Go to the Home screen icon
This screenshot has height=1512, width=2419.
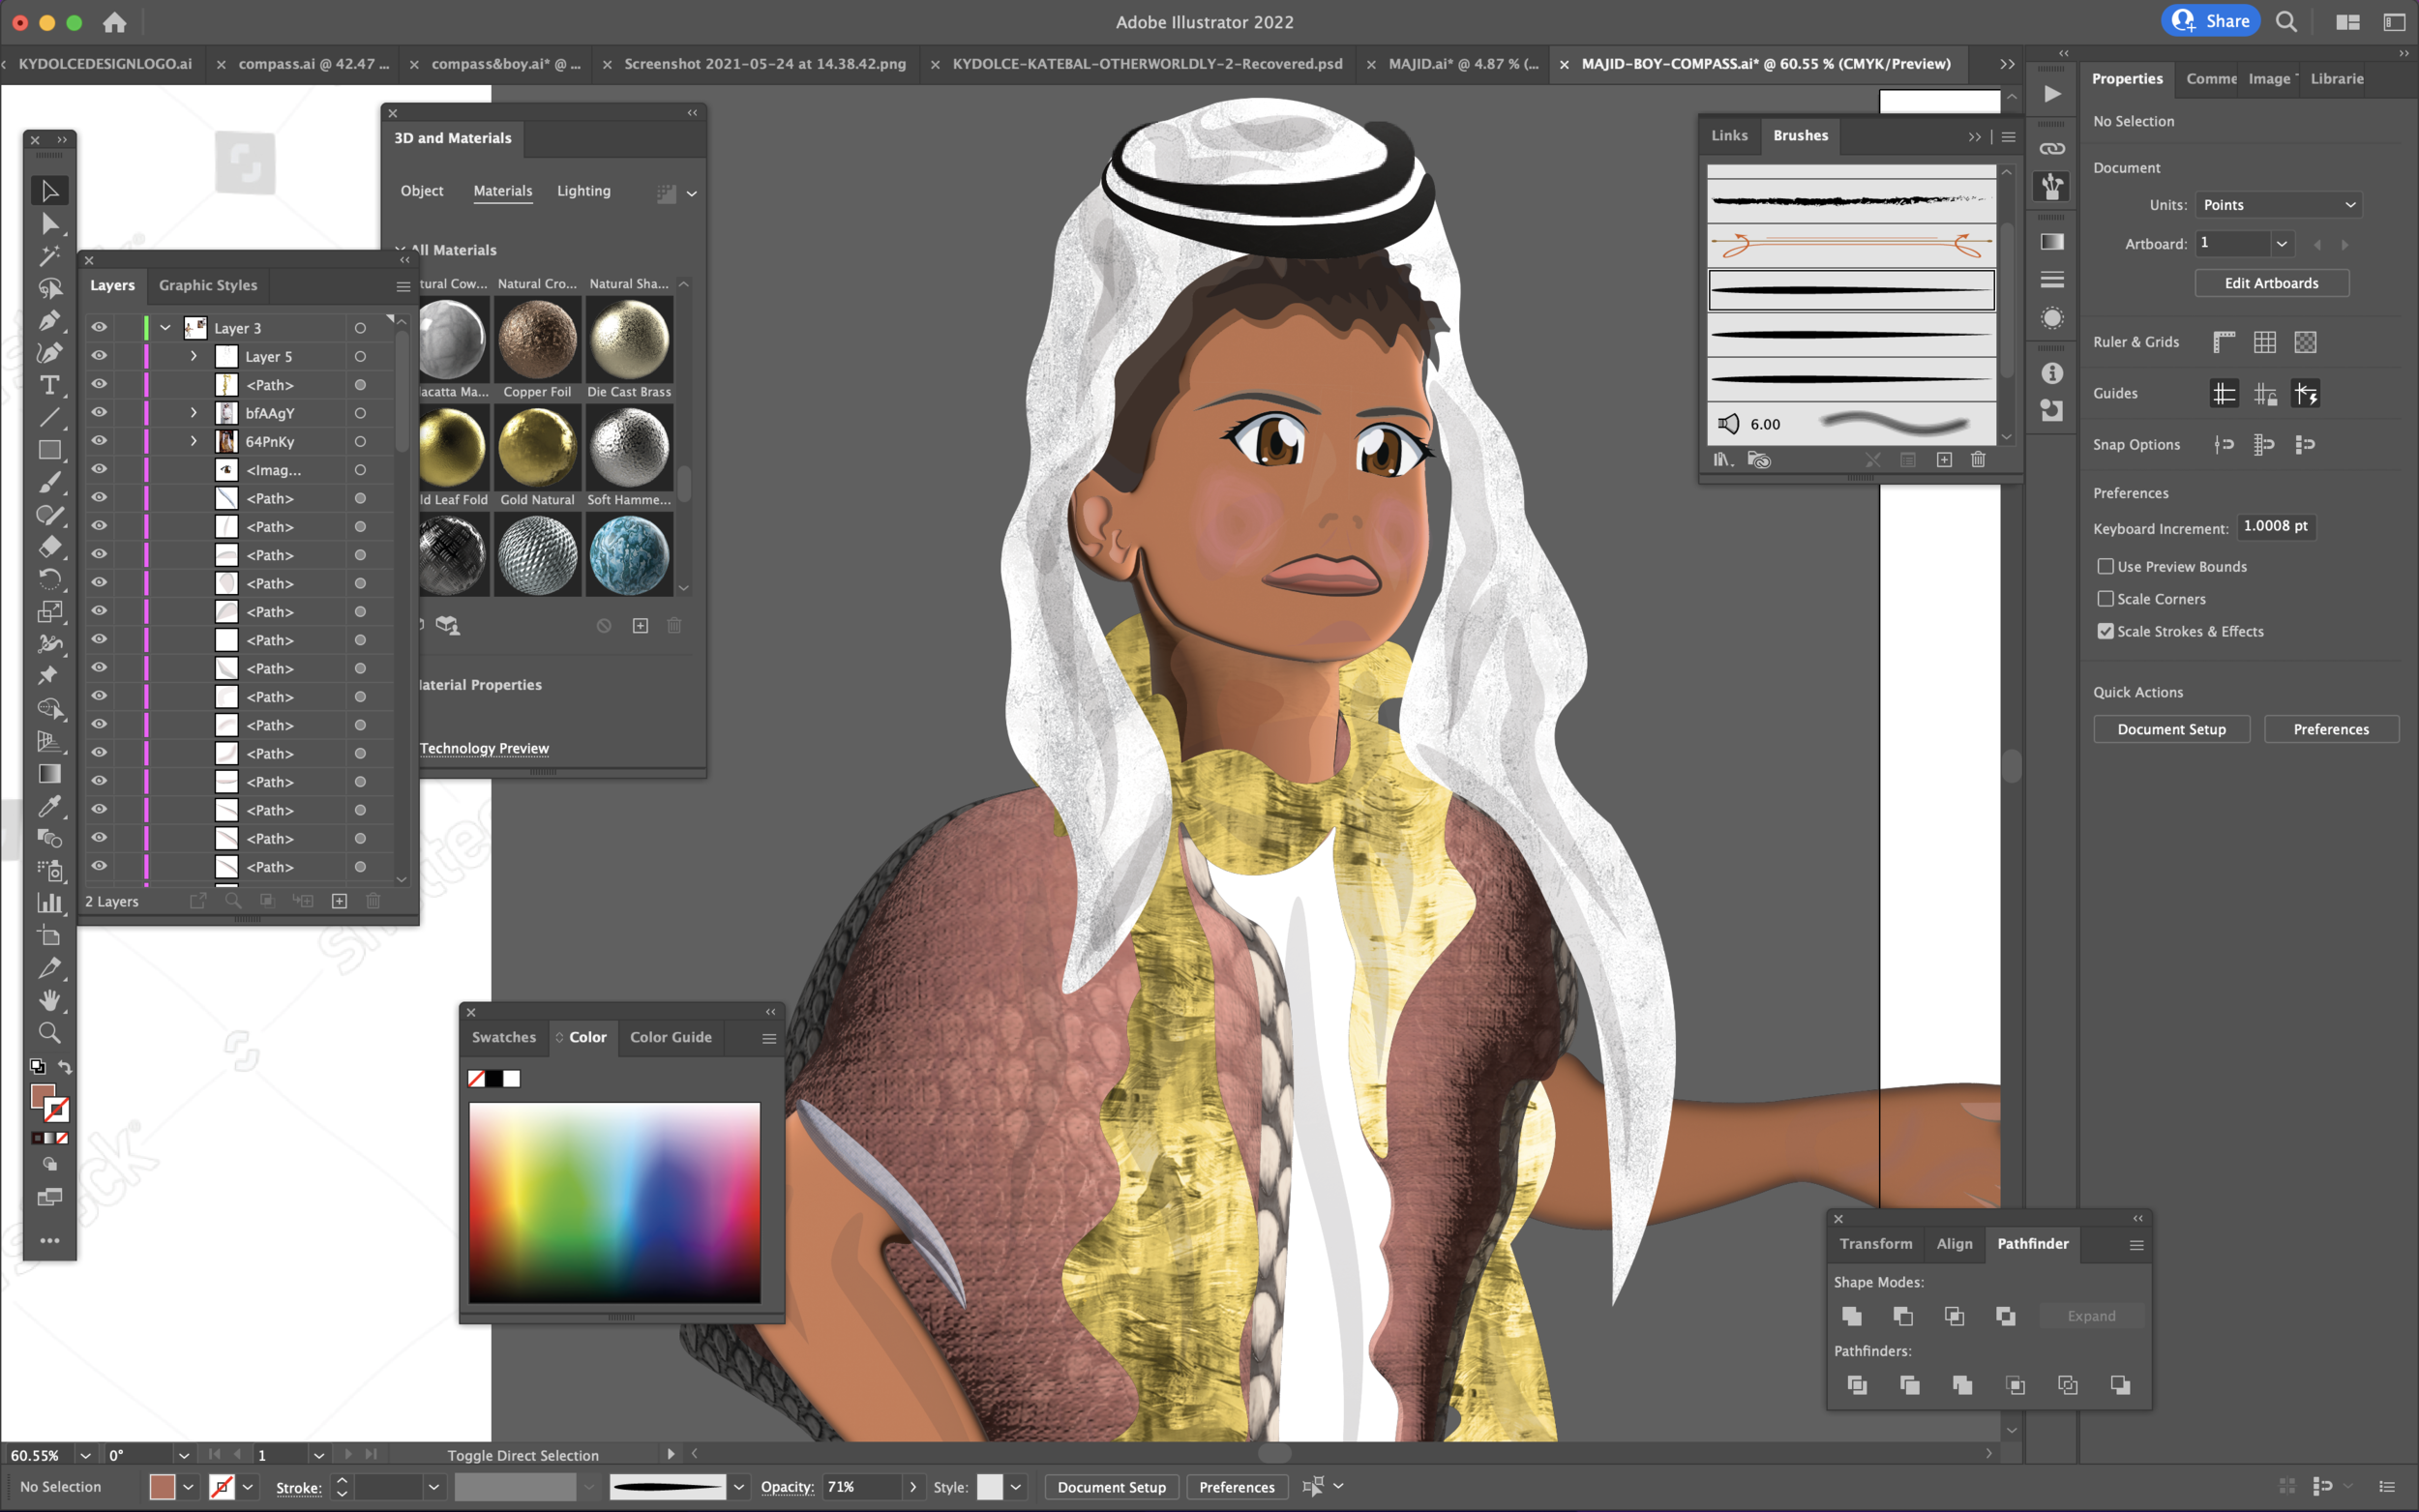(114, 21)
